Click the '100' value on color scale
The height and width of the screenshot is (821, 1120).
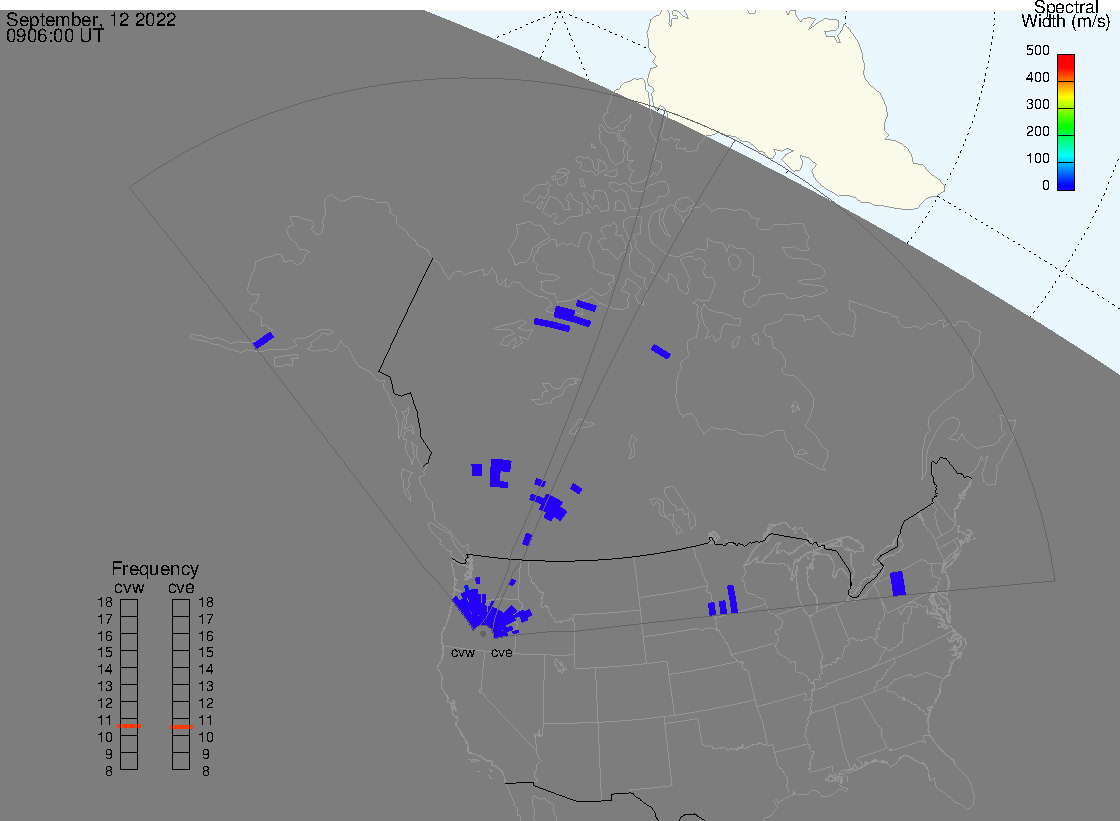tap(1037, 159)
